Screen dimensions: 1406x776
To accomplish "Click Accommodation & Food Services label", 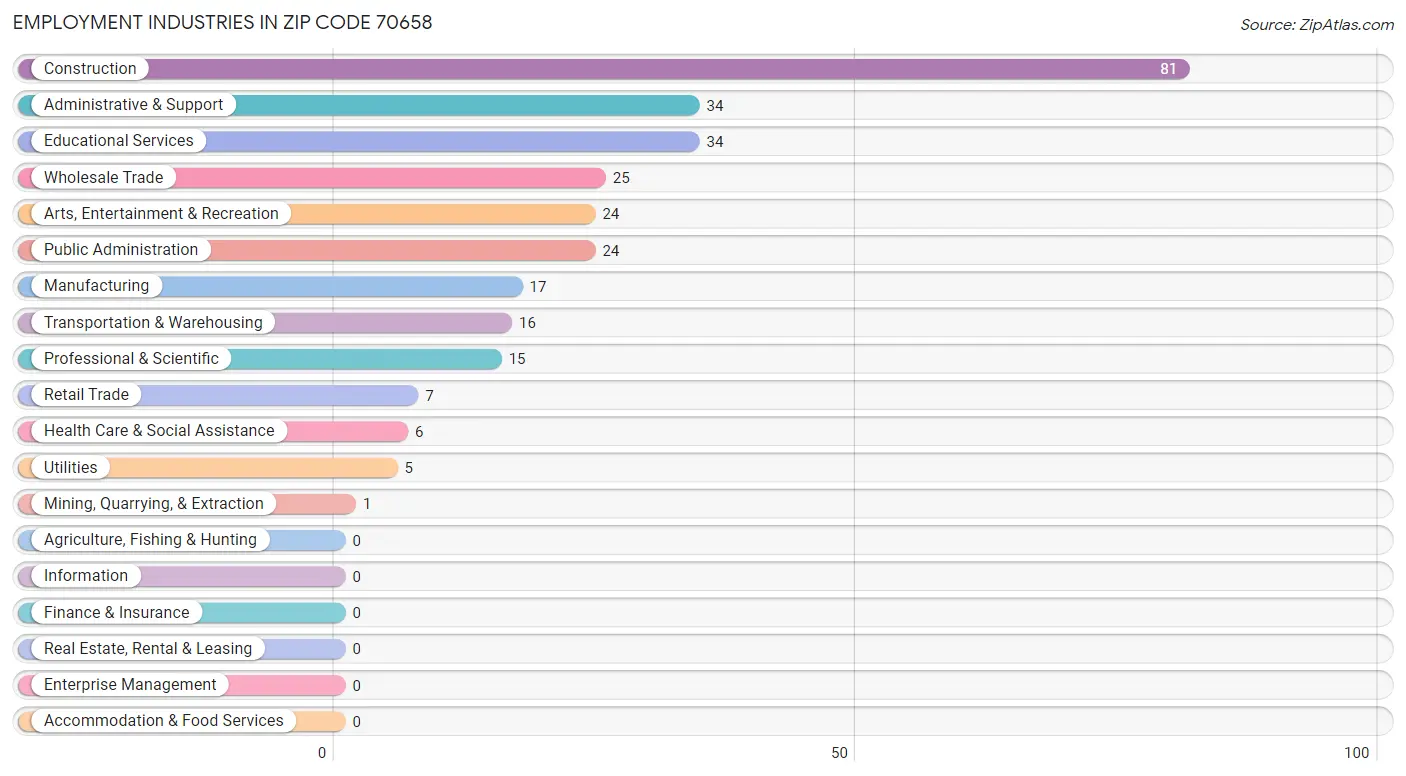I will [x=164, y=721].
